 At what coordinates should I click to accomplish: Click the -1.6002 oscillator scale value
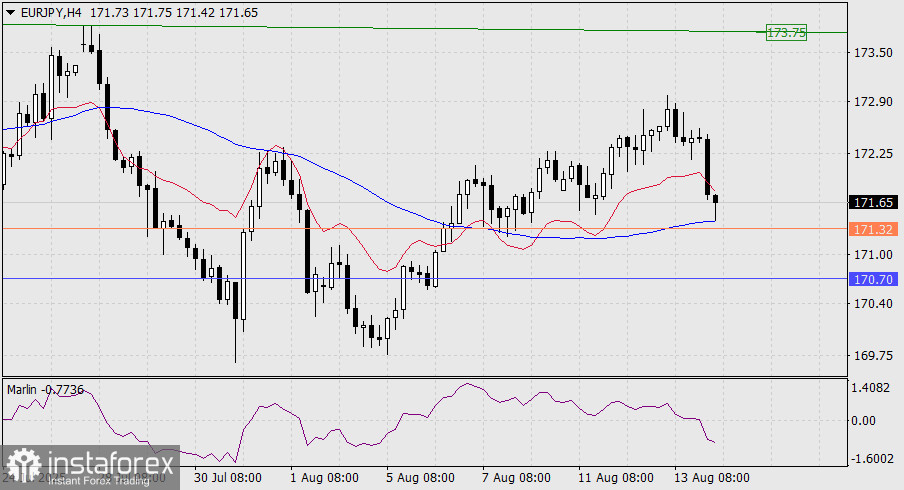[x=871, y=458]
